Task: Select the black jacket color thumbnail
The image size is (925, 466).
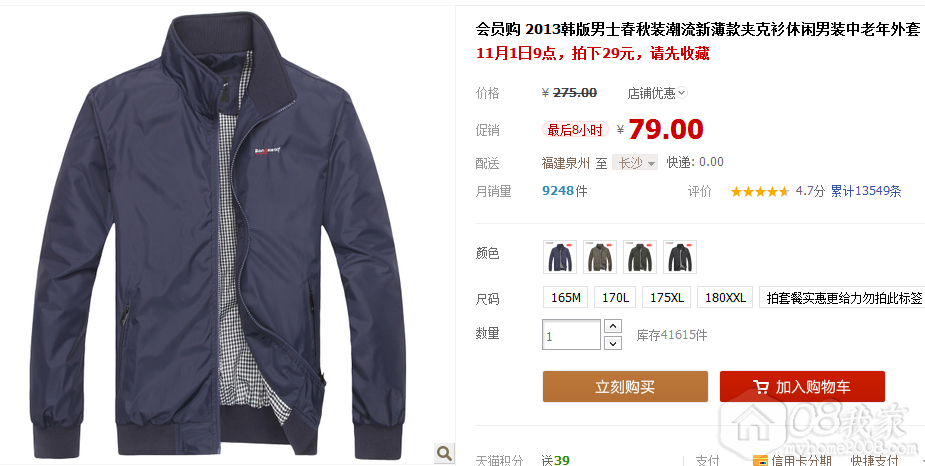Action: pos(680,257)
